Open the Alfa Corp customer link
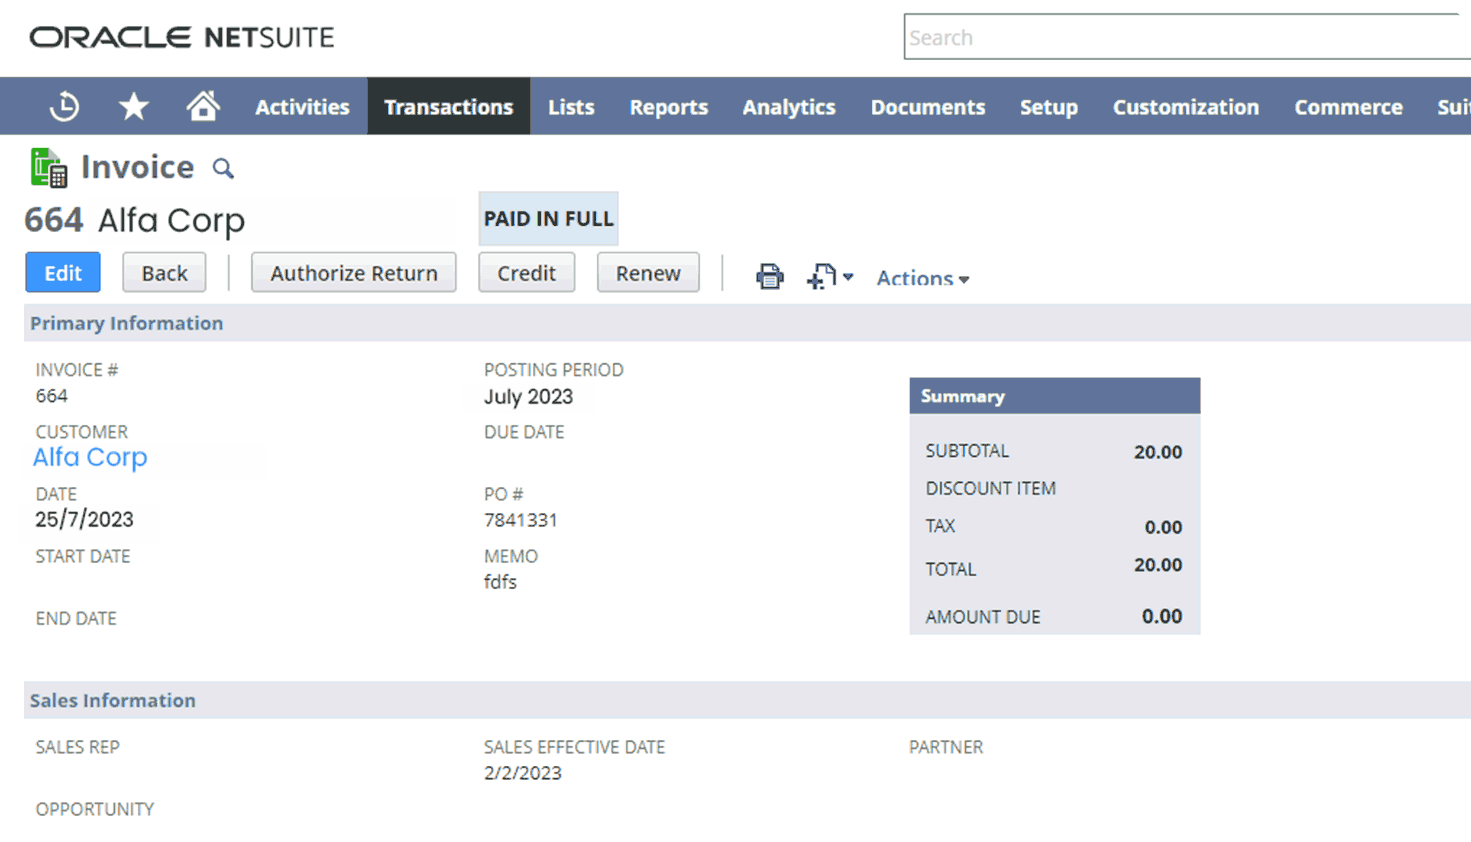Viewport: 1471px width, 842px height. point(90,457)
